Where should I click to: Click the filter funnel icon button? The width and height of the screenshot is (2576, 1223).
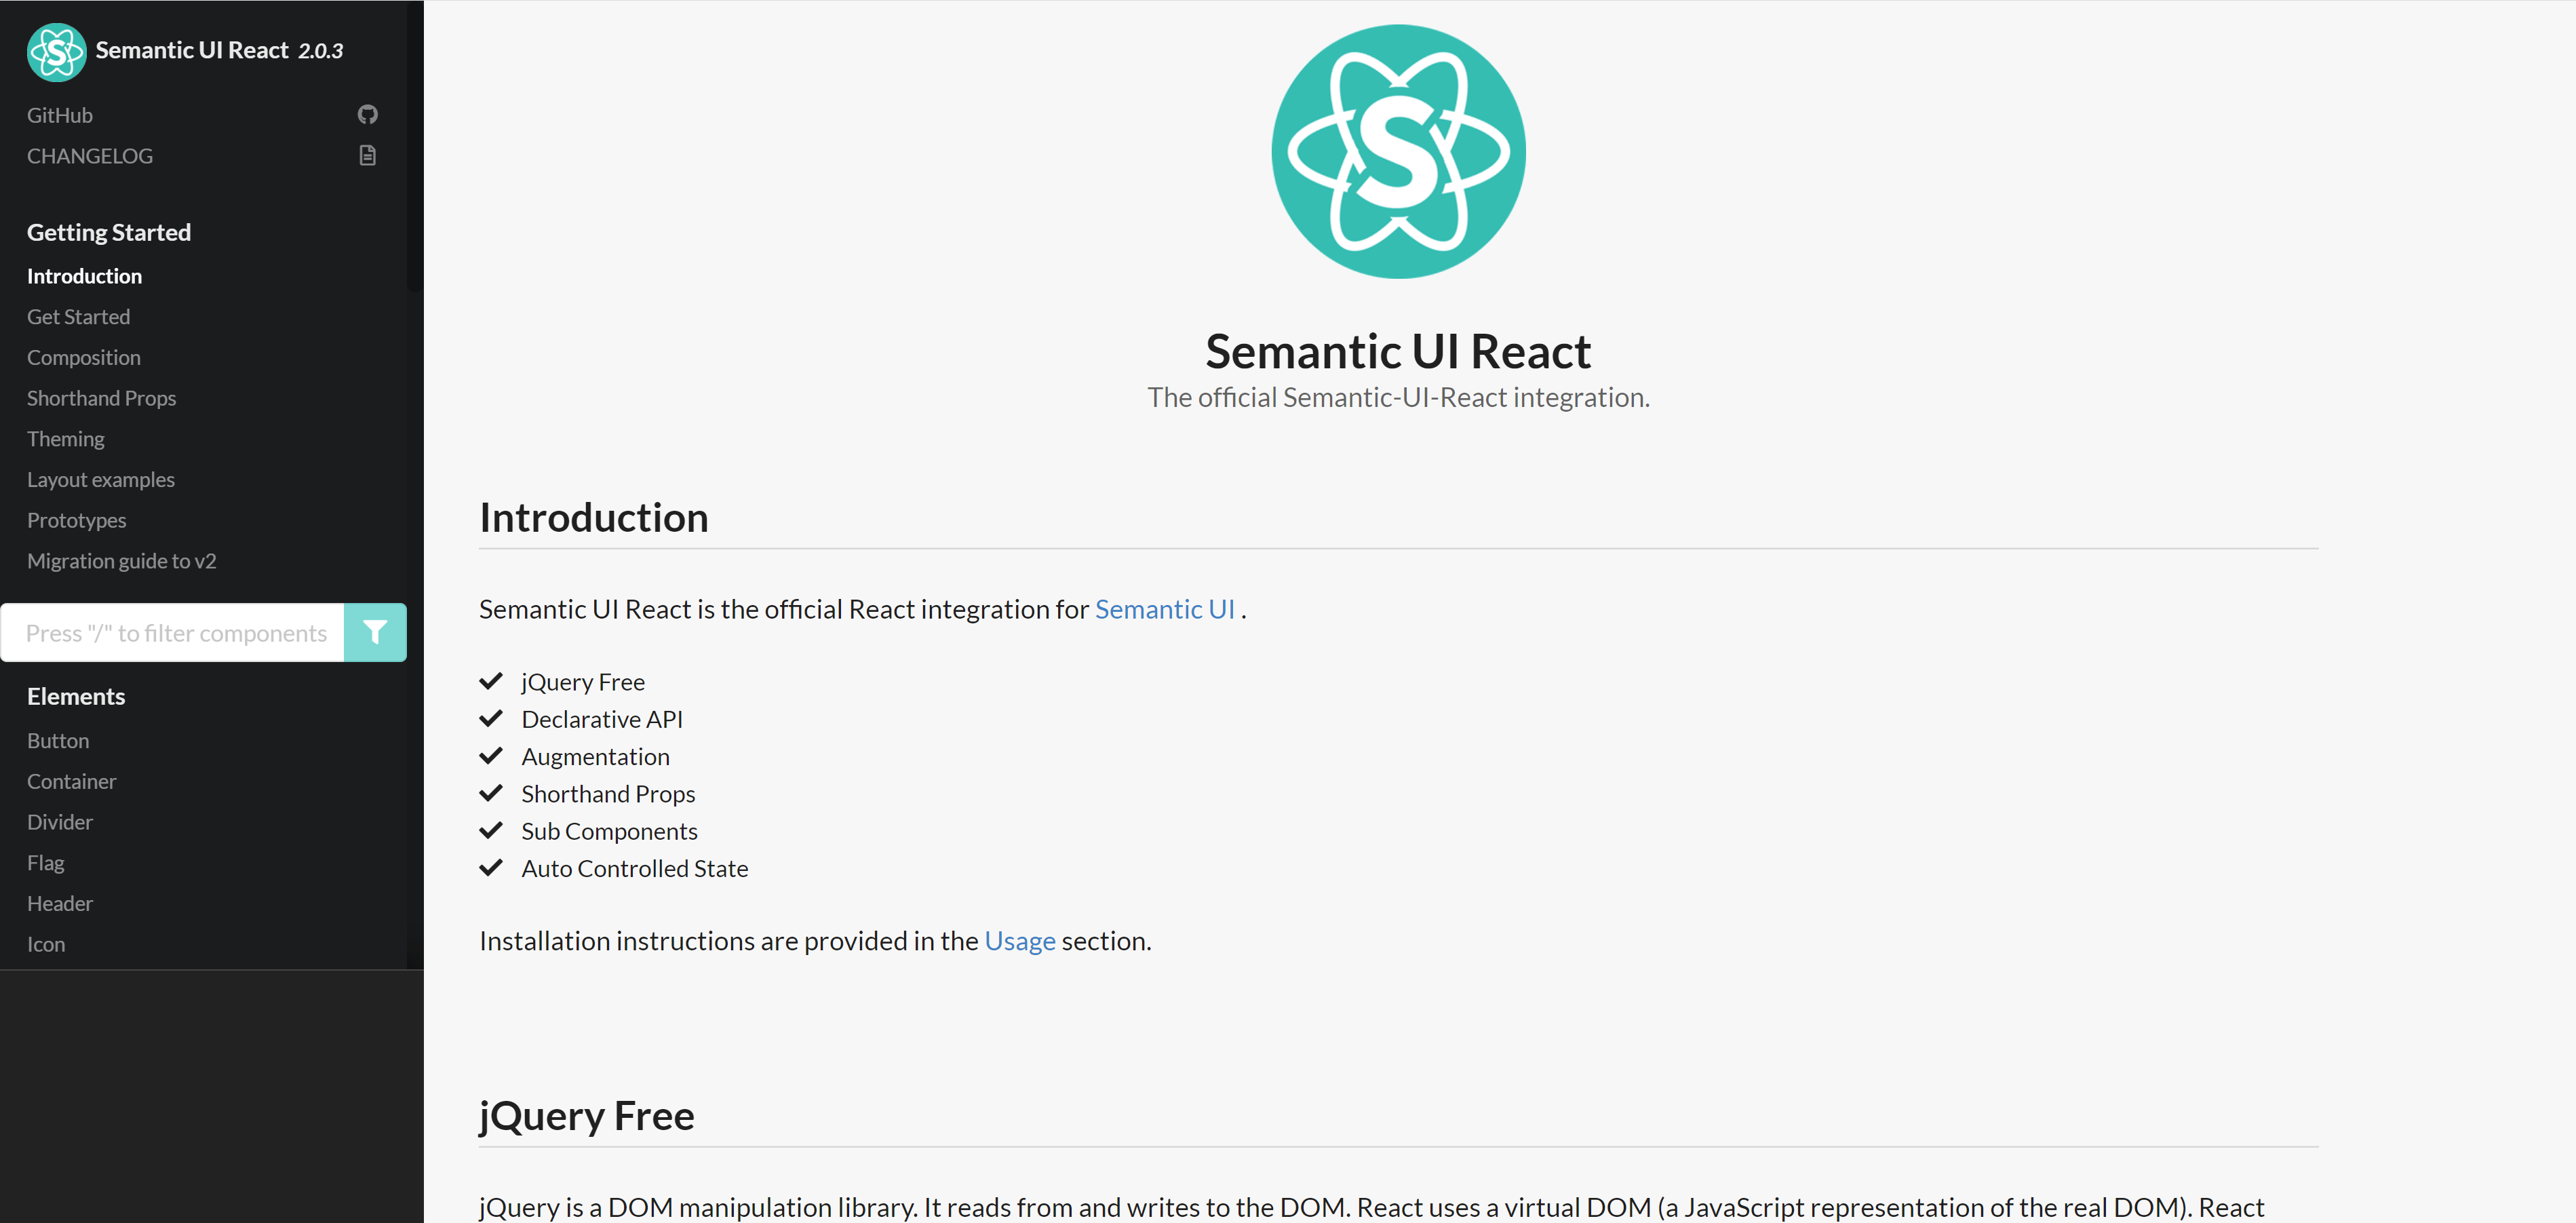(x=375, y=632)
